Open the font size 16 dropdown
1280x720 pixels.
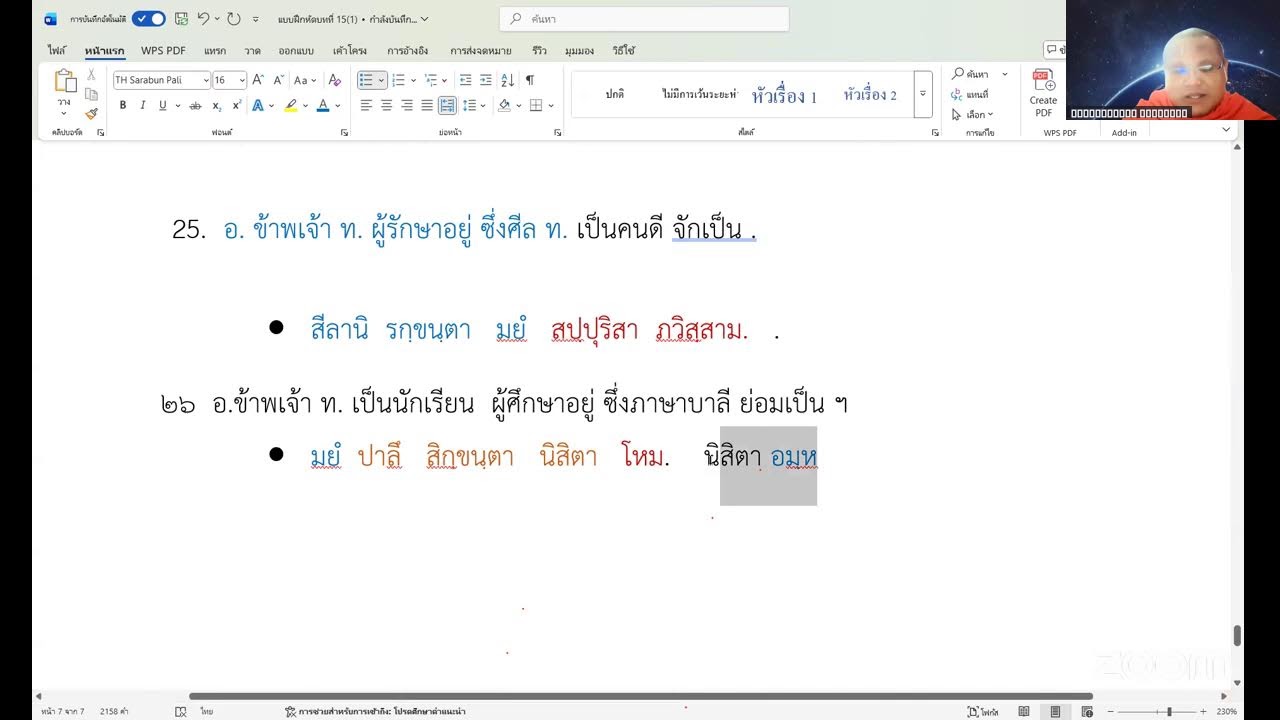coord(242,80)
